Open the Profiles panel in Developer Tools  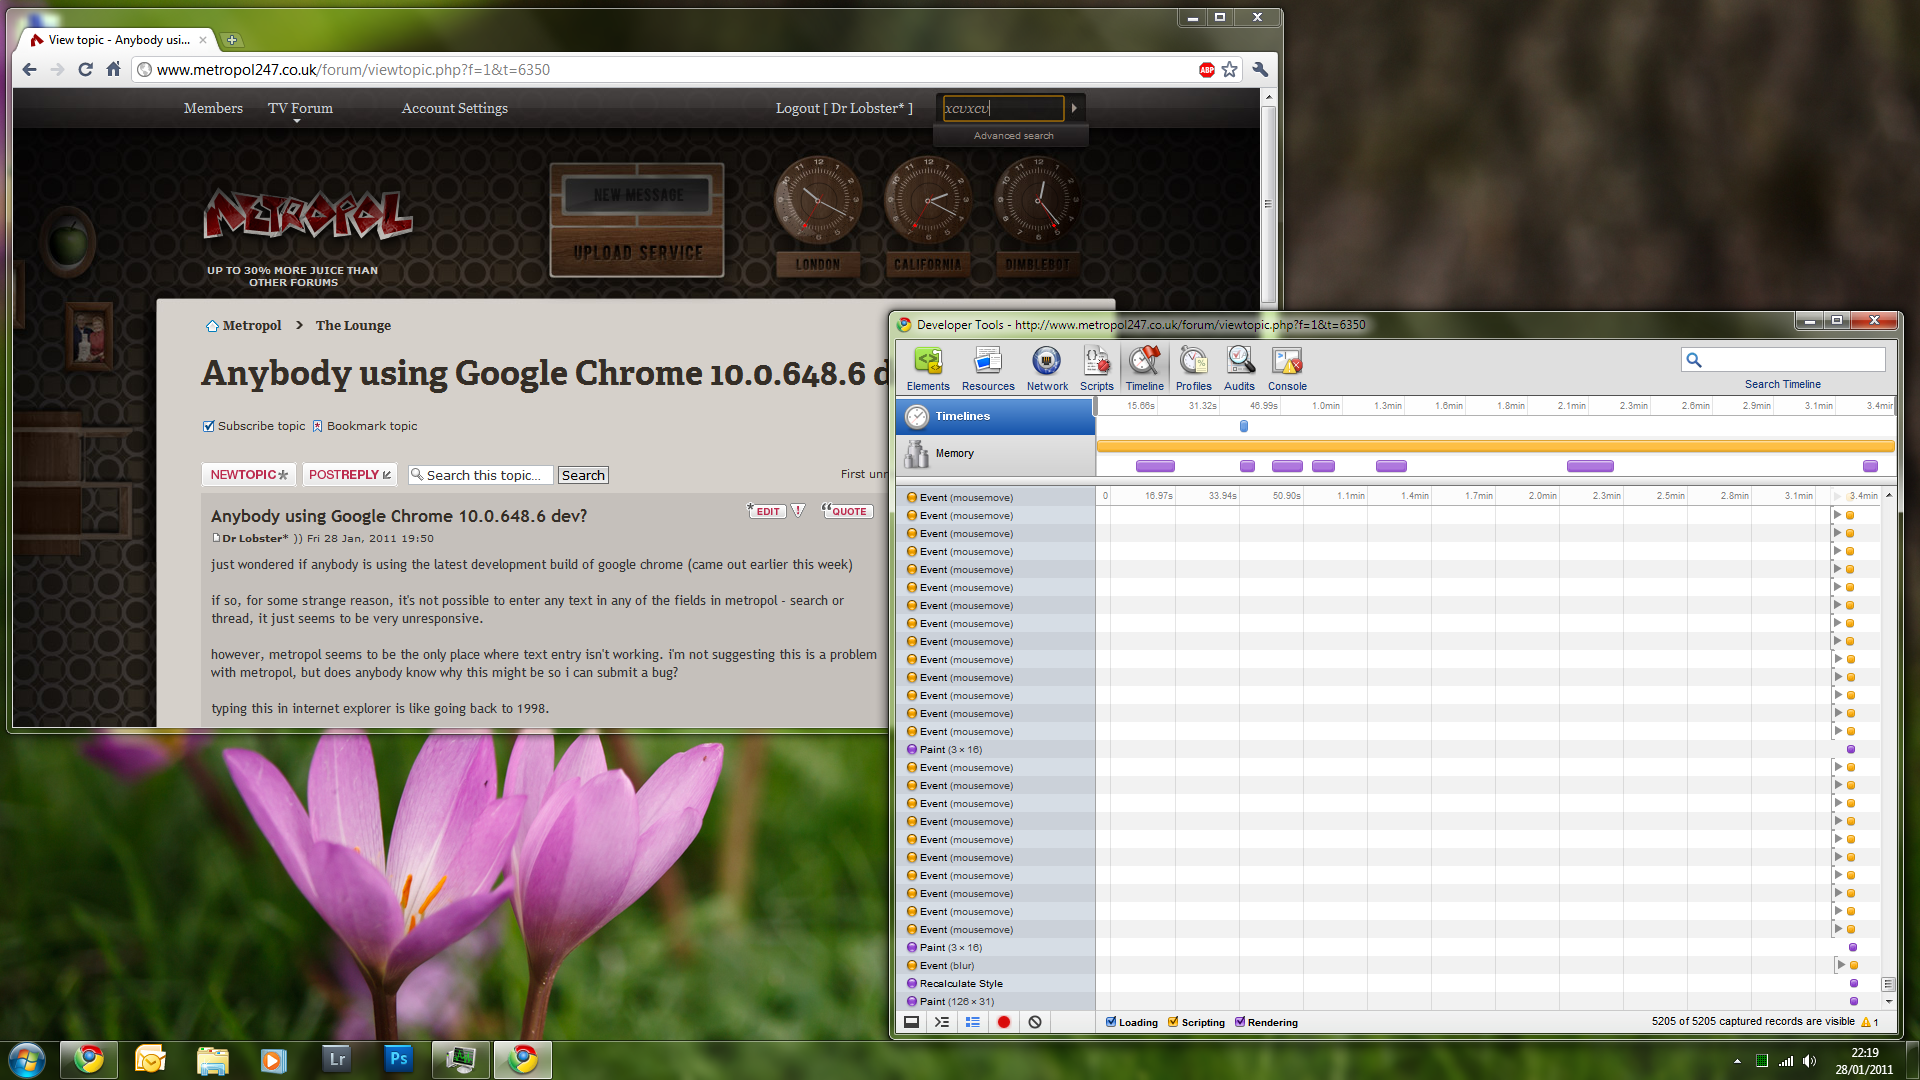(x=1194, y=368)
